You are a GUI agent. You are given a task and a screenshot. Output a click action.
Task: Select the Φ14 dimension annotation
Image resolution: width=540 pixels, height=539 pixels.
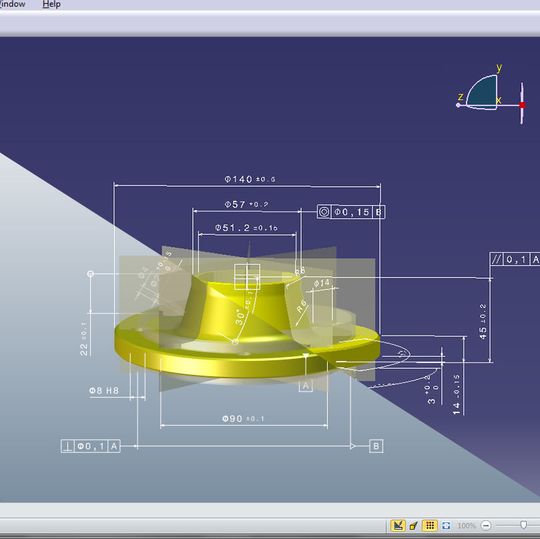click(322, 283)
